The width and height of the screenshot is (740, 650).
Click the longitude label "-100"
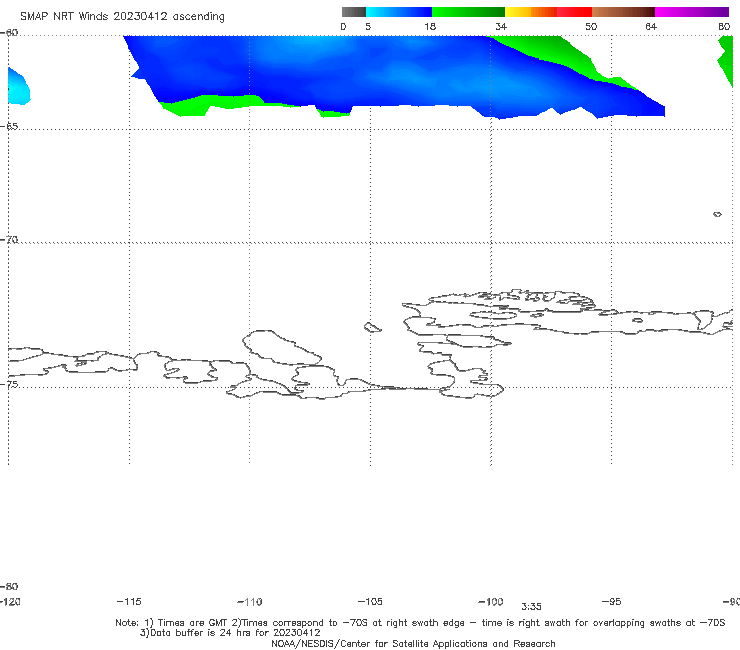coord(491,602)
